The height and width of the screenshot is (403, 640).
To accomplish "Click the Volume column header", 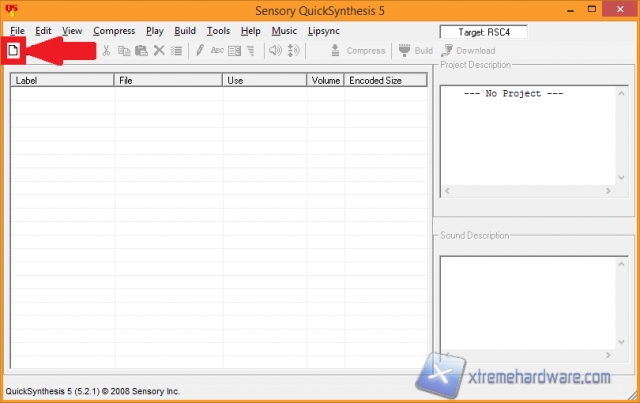I will pos(326,80).
